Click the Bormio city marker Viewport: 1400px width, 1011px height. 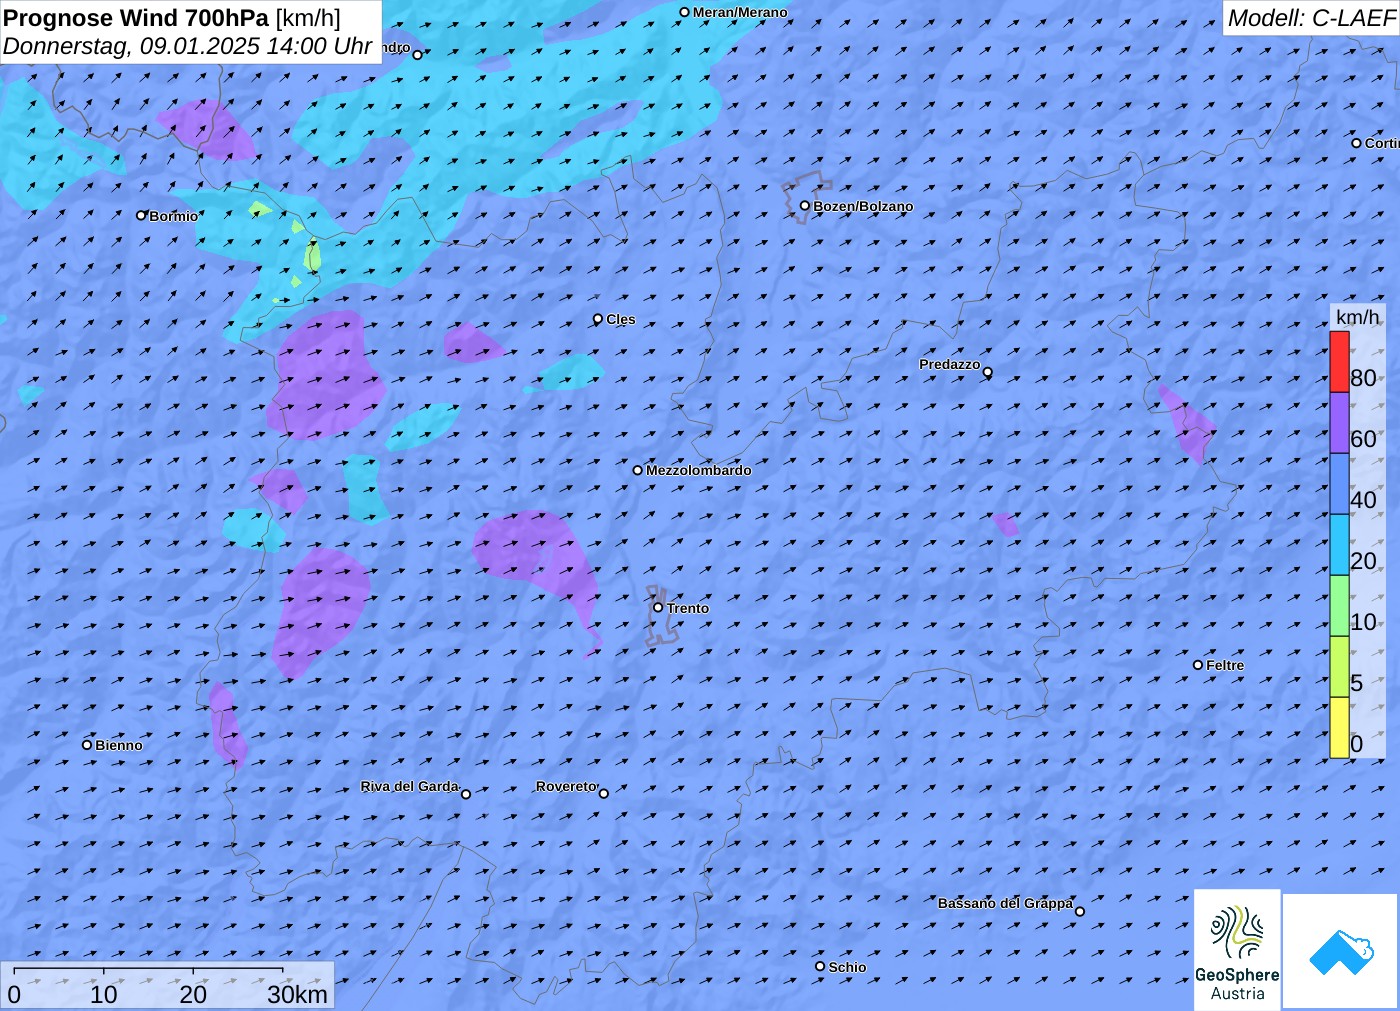coord(141,215)
